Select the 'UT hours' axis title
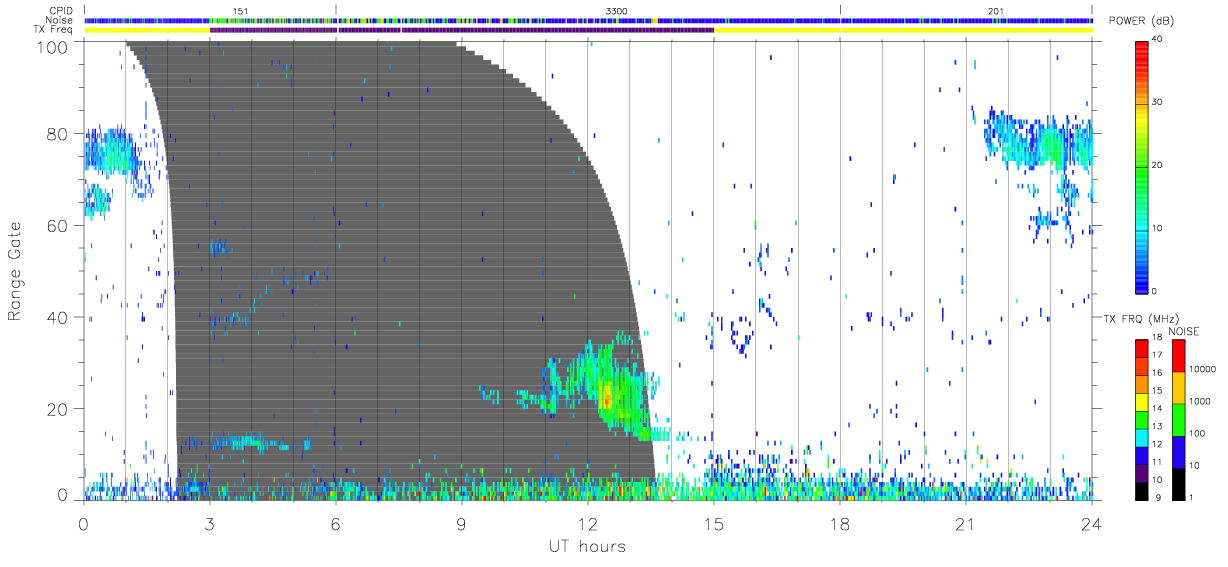Screen dimensions: 1228x567 [588, 546]
